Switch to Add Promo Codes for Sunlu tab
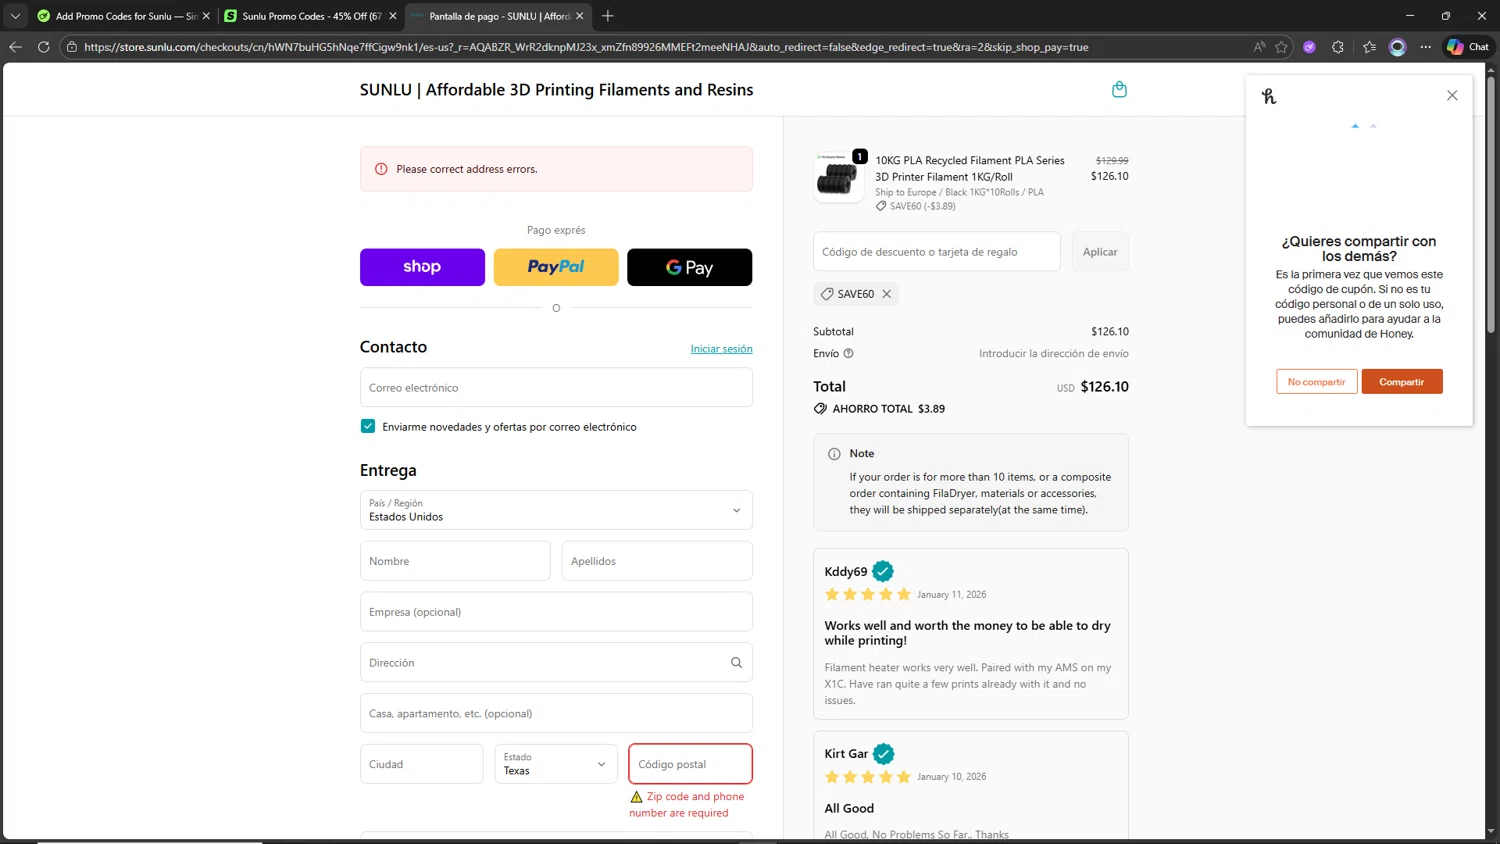The height and width of the screenshot is (844, 1500). (124, 16)
